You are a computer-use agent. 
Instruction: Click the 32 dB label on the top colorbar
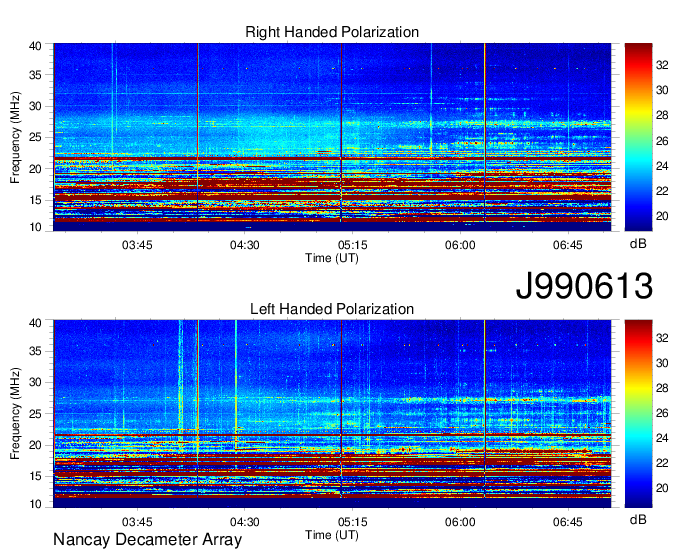tap(662, 65)
